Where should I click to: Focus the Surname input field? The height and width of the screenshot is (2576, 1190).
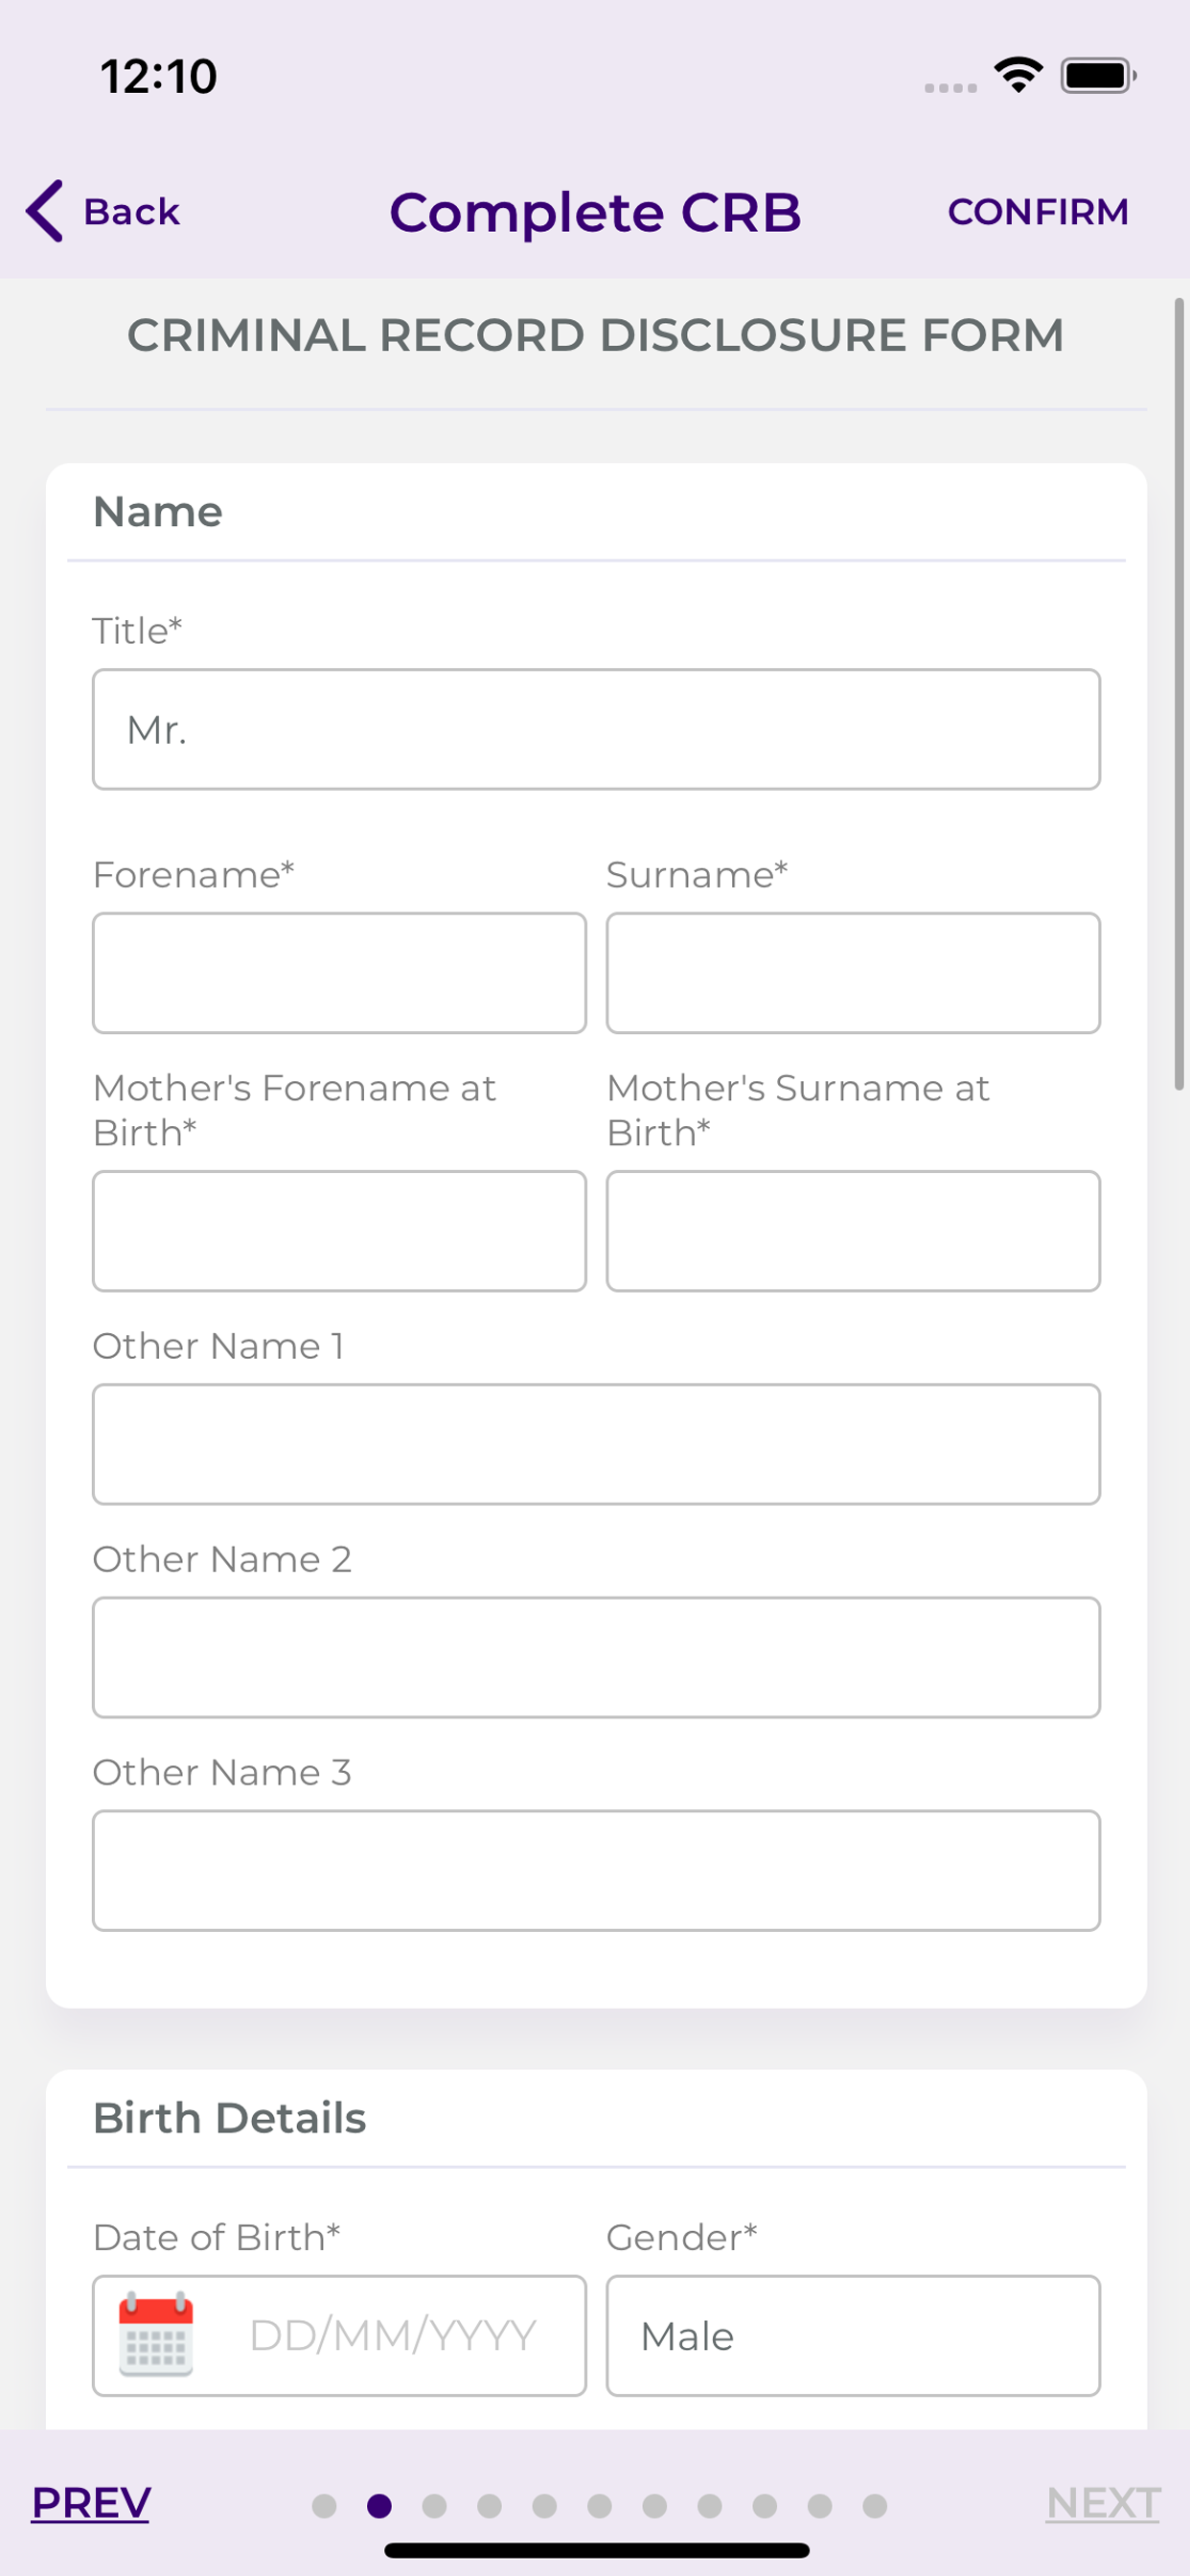pyautogui.click(x=853, y=972)
